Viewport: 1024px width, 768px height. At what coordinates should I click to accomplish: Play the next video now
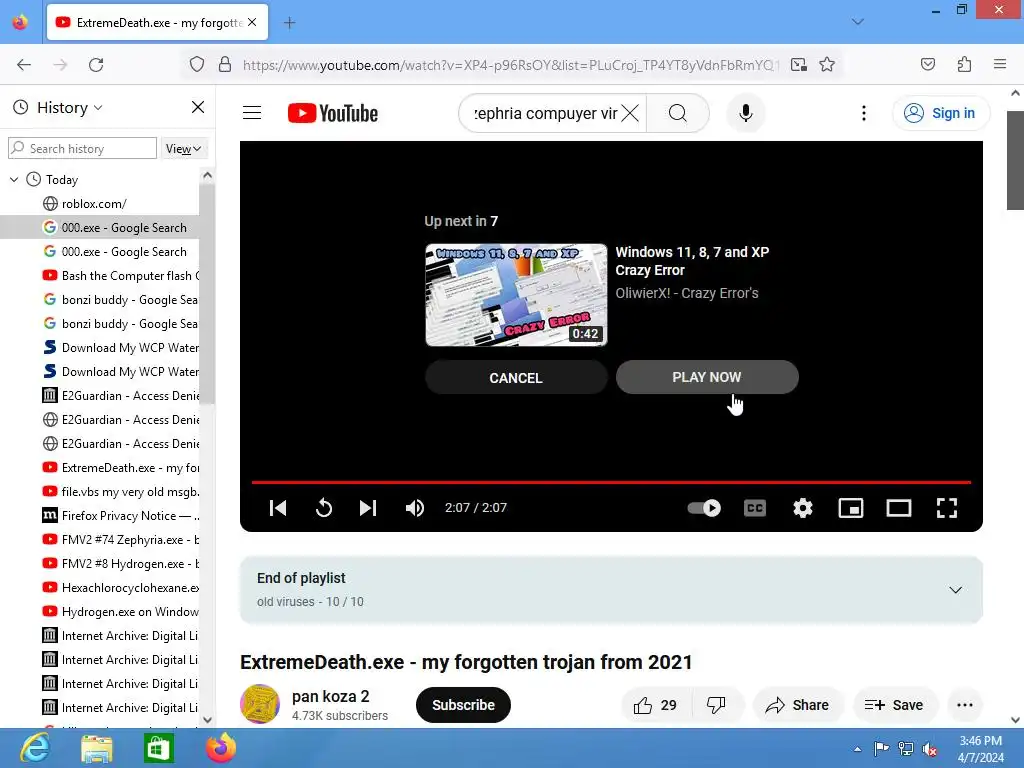pyautogui.click(x=707, y=377)
